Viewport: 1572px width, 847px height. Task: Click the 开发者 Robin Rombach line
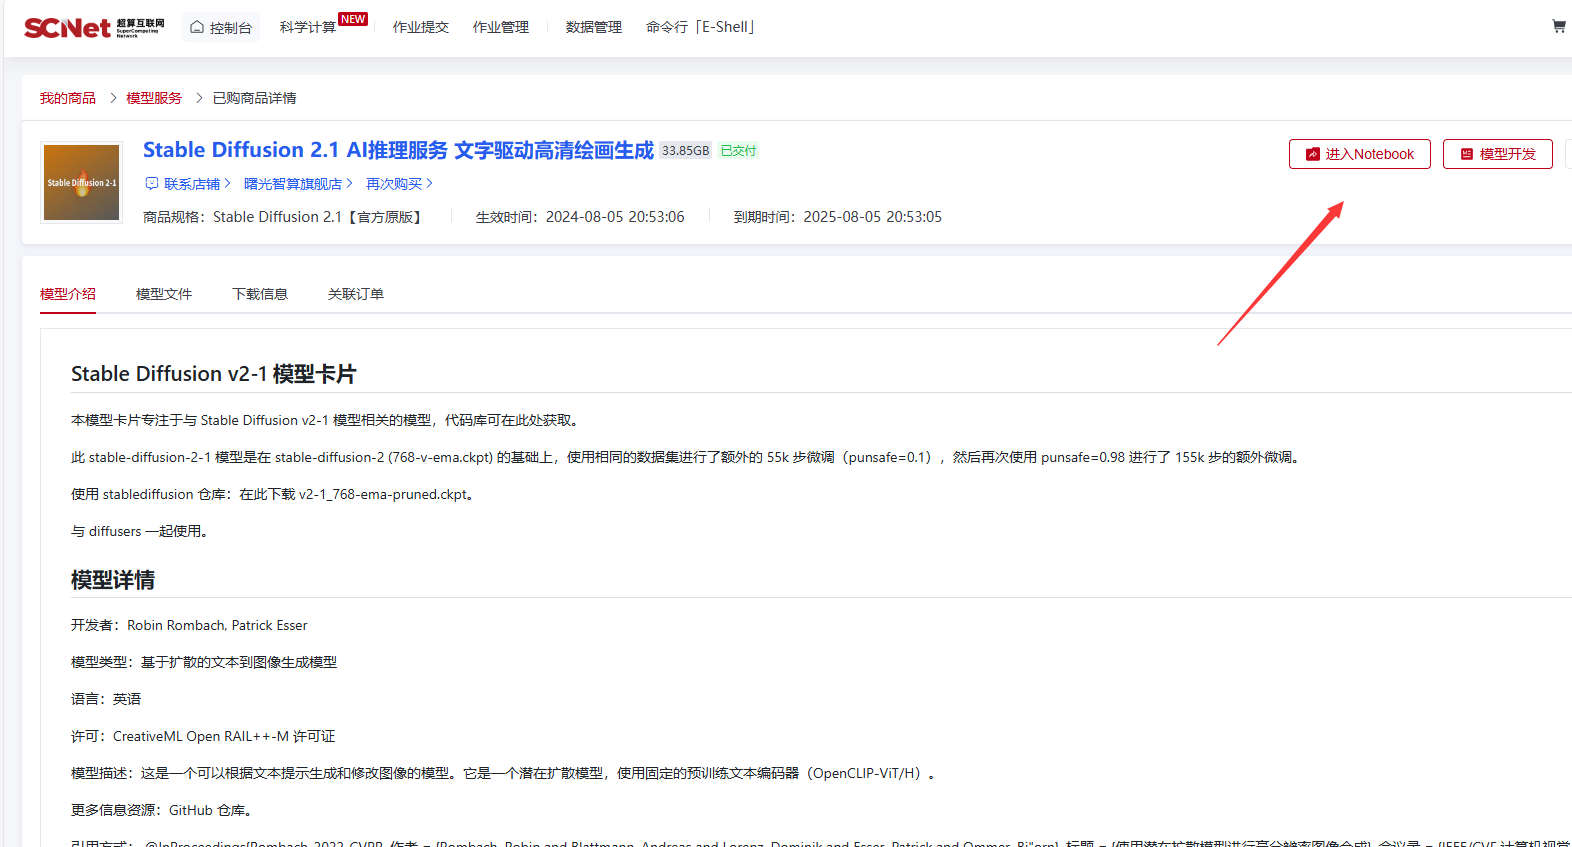pos(189,625)
